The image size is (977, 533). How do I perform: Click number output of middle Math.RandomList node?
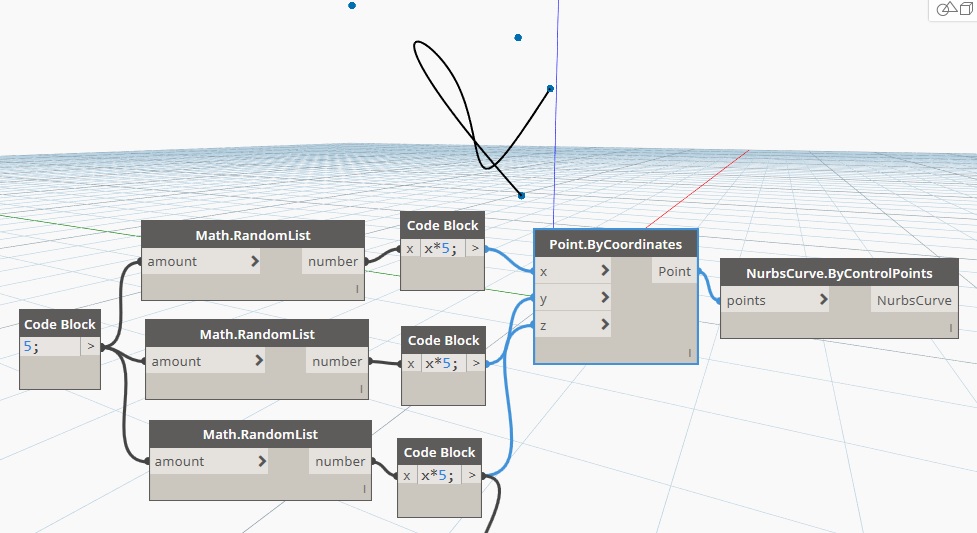coord(337,362)
